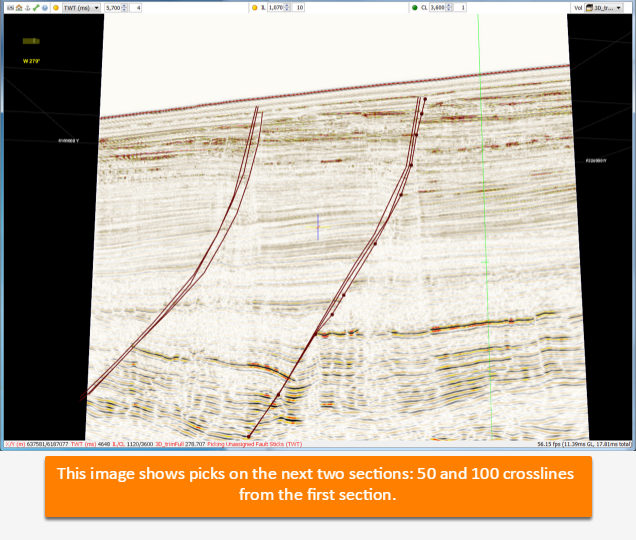Click the inline 1,070 stepper arrows
636x540 pixels.
[287, 8]
